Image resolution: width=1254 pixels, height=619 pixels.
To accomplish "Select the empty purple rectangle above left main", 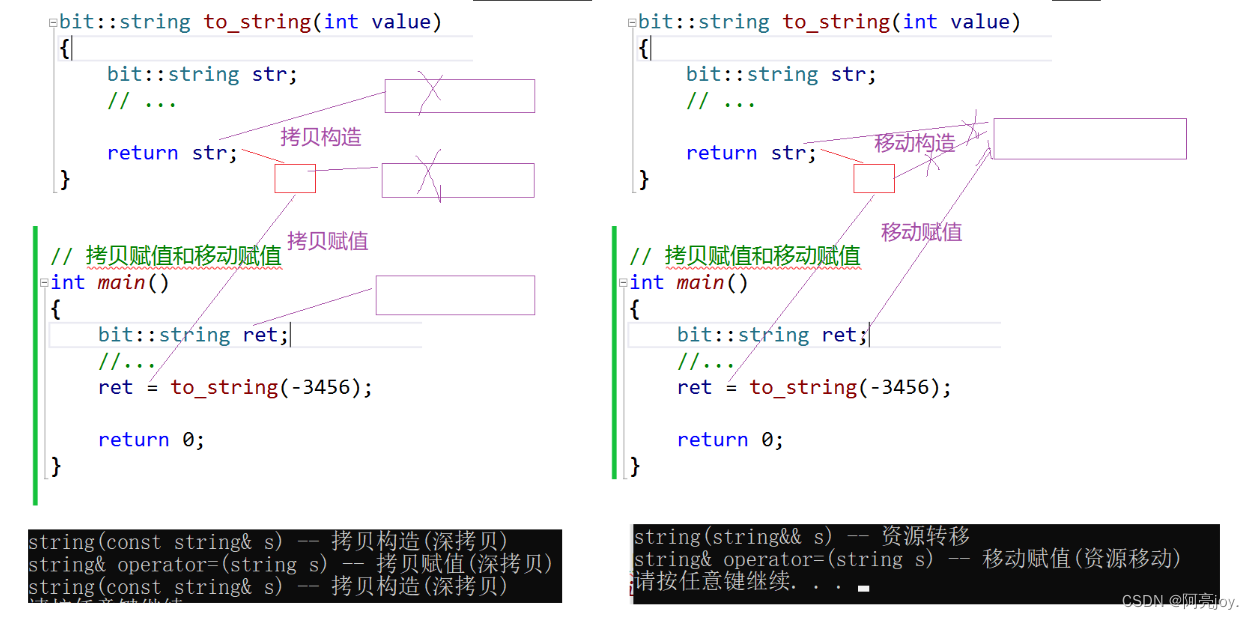I will point(455,294).
